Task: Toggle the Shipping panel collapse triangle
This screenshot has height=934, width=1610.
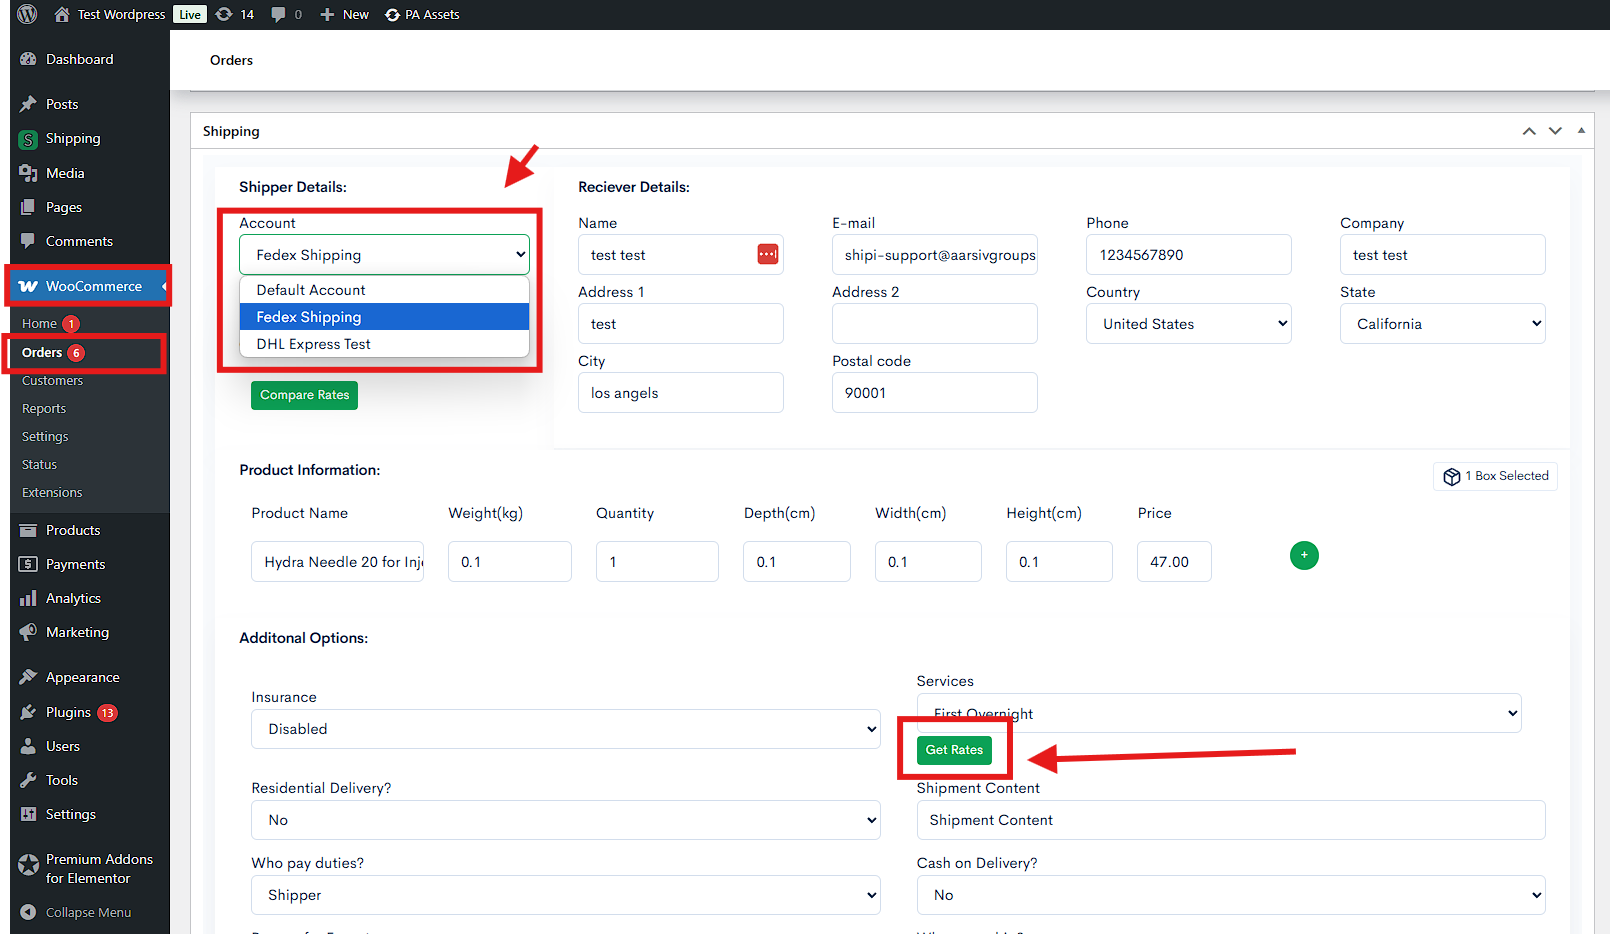Action: (1581, 130)
